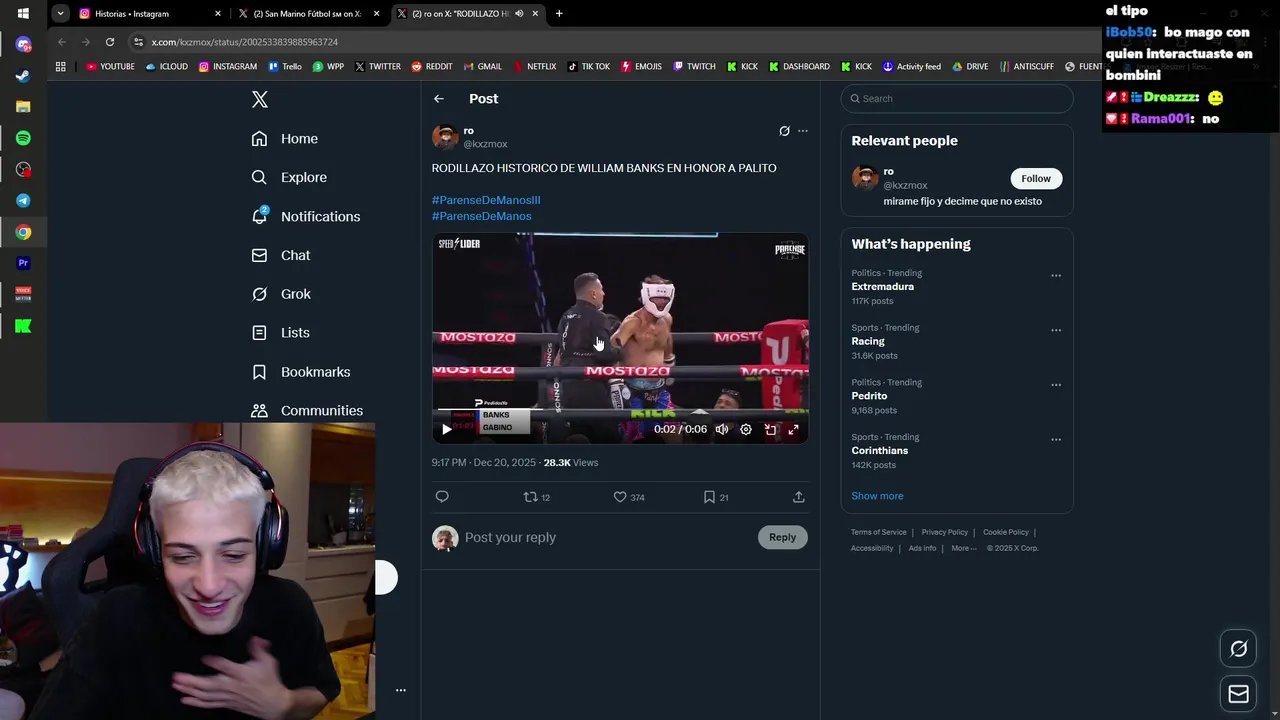Open ro avatar in Relevant people
This screenshot has height=720, width=1280.
[865, 178]
